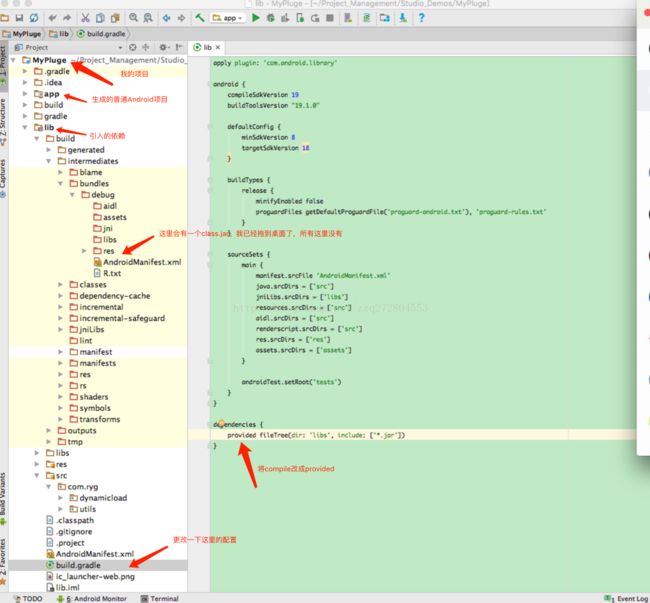Screen dimensions: 650x603
Task: Open the Favorites side tab
Action: [x=3, y=562]
